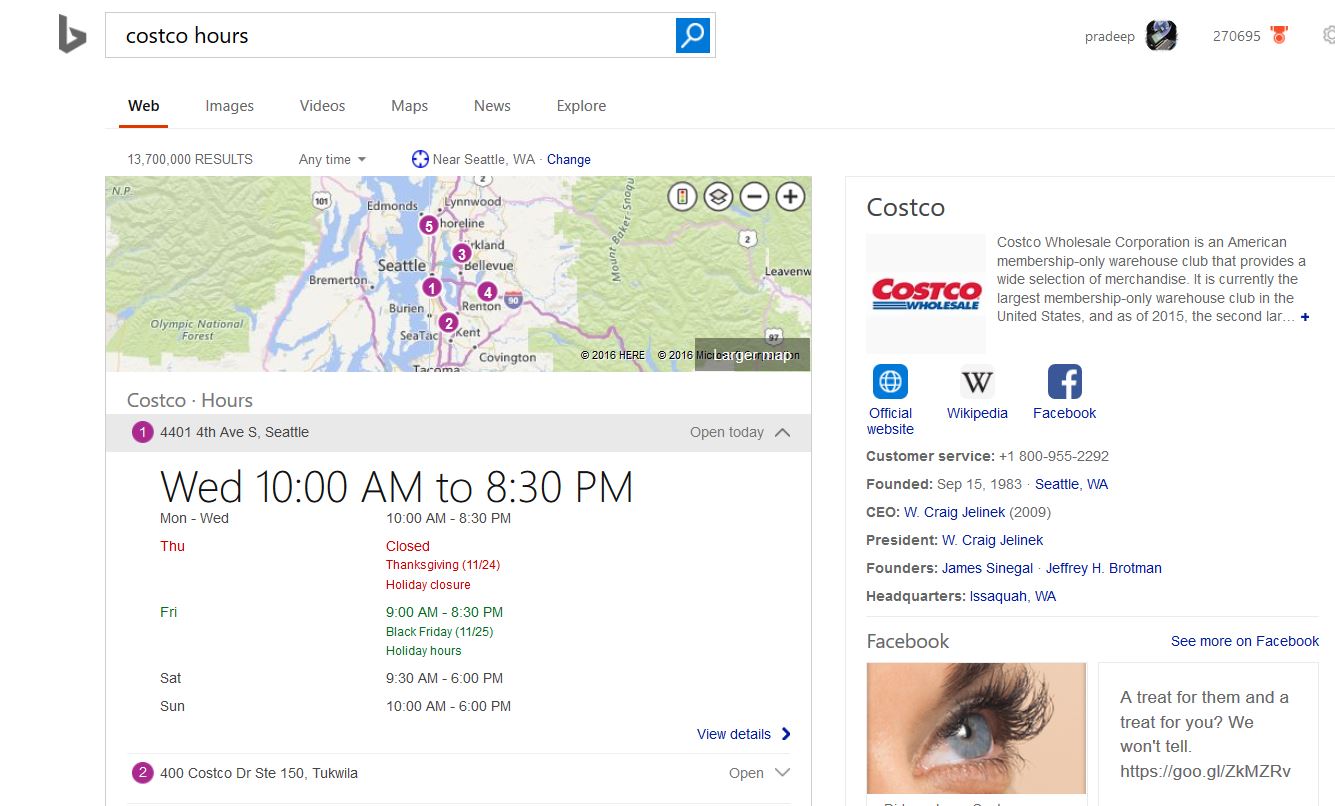Click the 4401 4th Ave S, Seattle address
The width and height of the screenshot is (1335, 806).
(x=234, y=432)
